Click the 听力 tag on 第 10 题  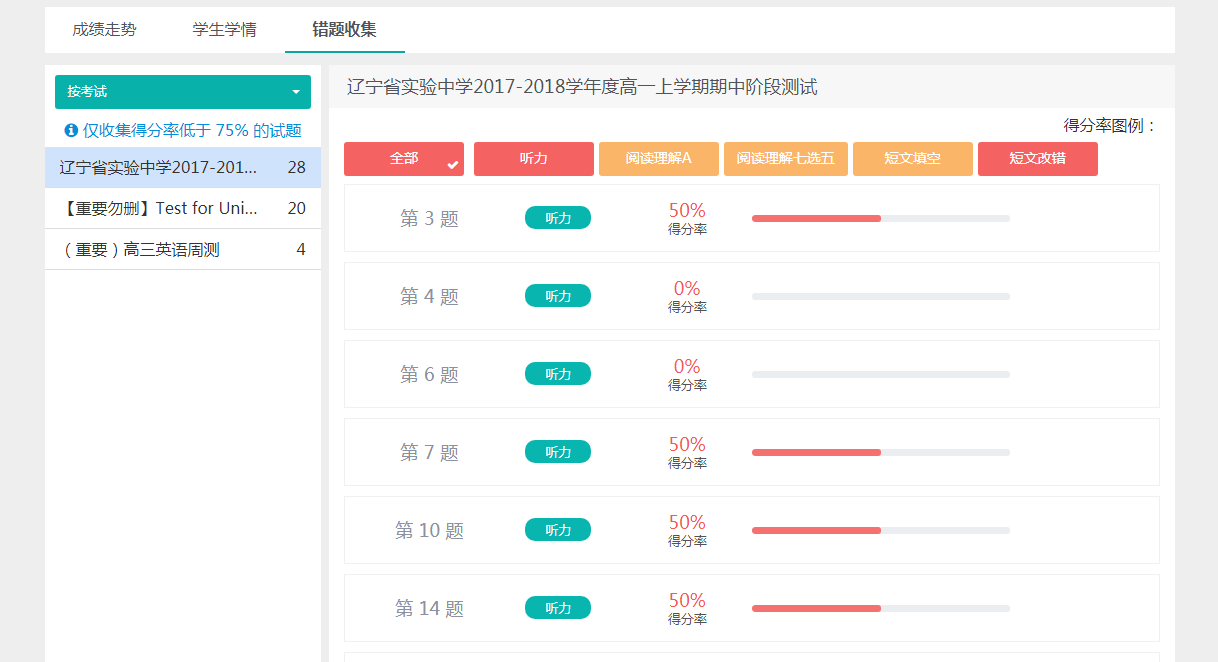(558, 530)
